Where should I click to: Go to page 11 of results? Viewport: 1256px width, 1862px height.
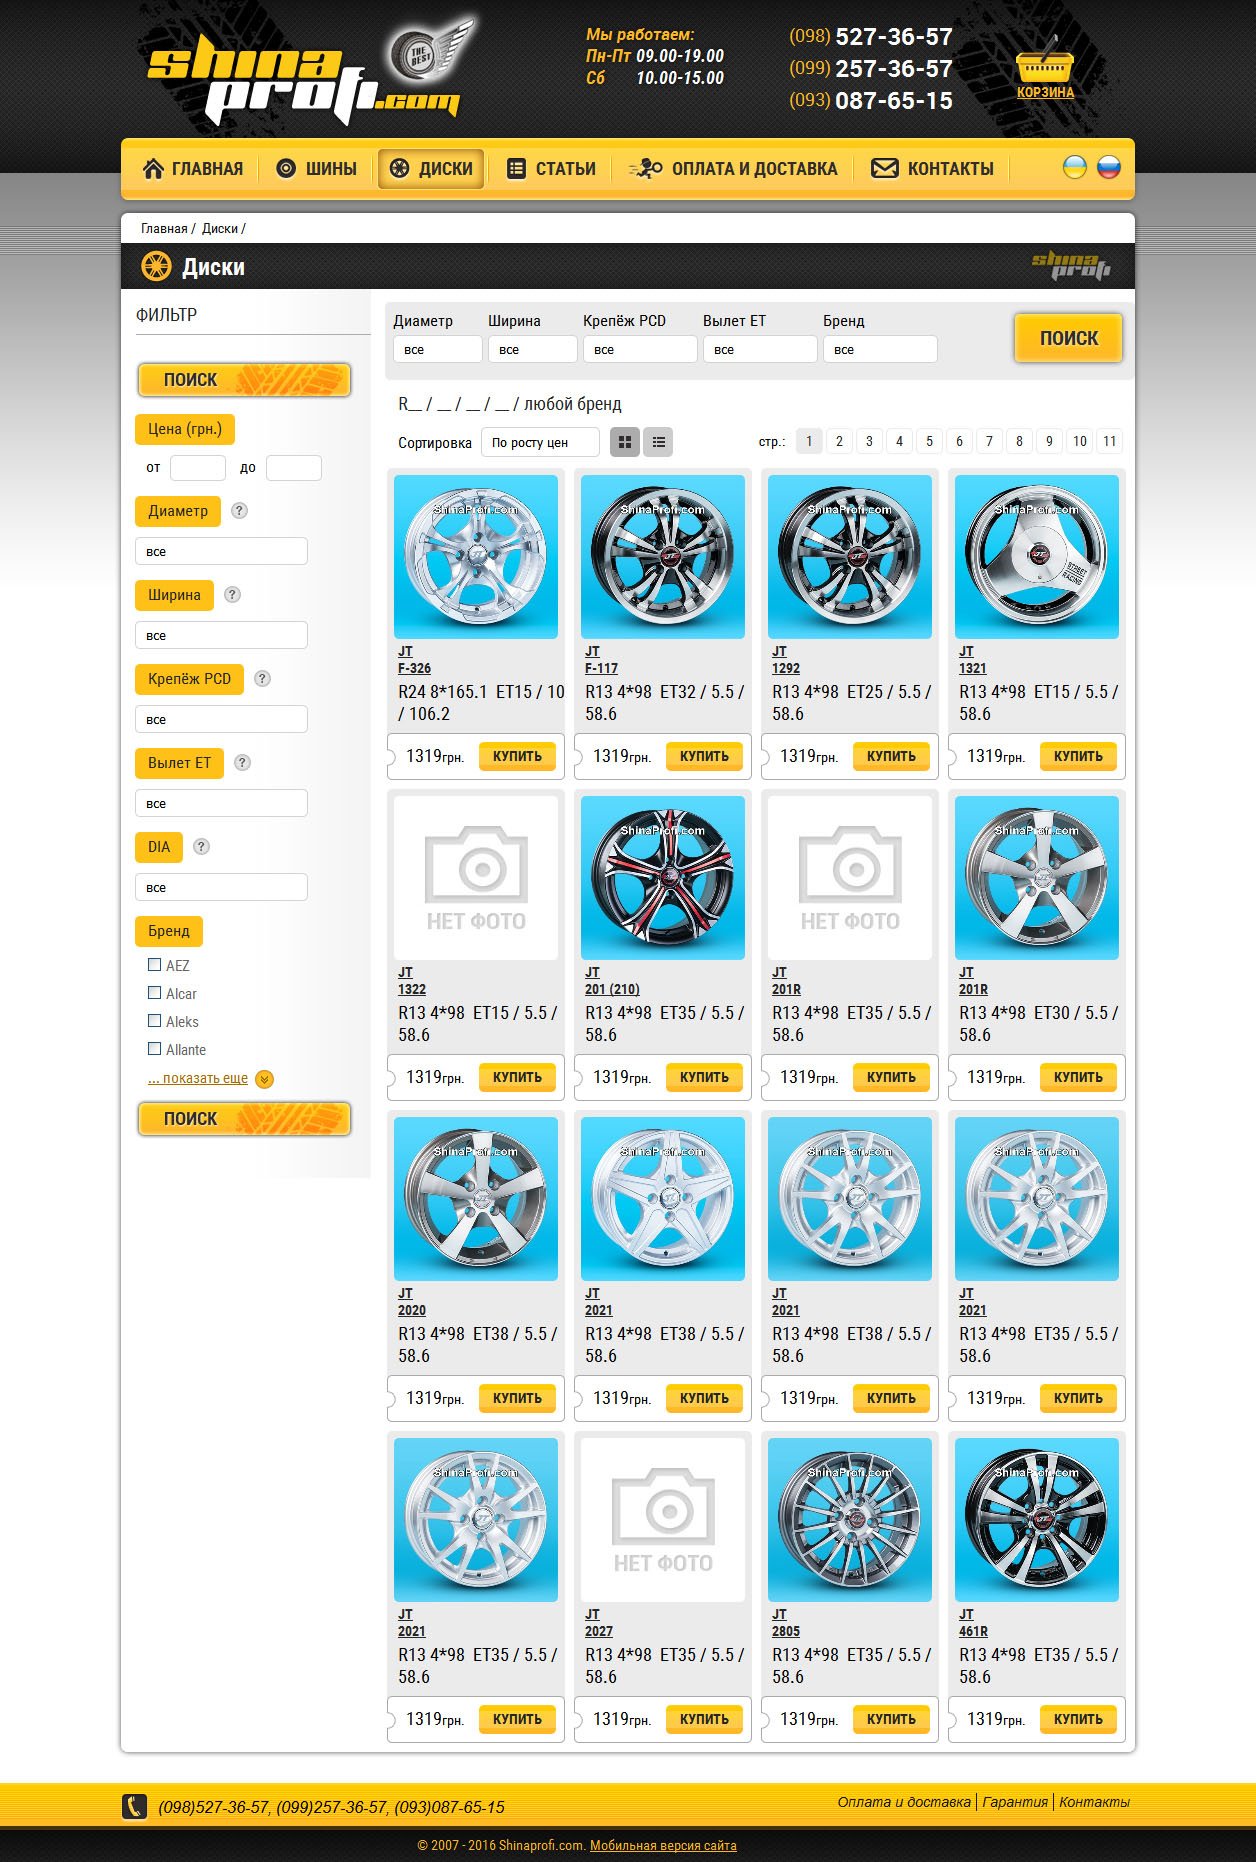click(x=1110, y=441)
